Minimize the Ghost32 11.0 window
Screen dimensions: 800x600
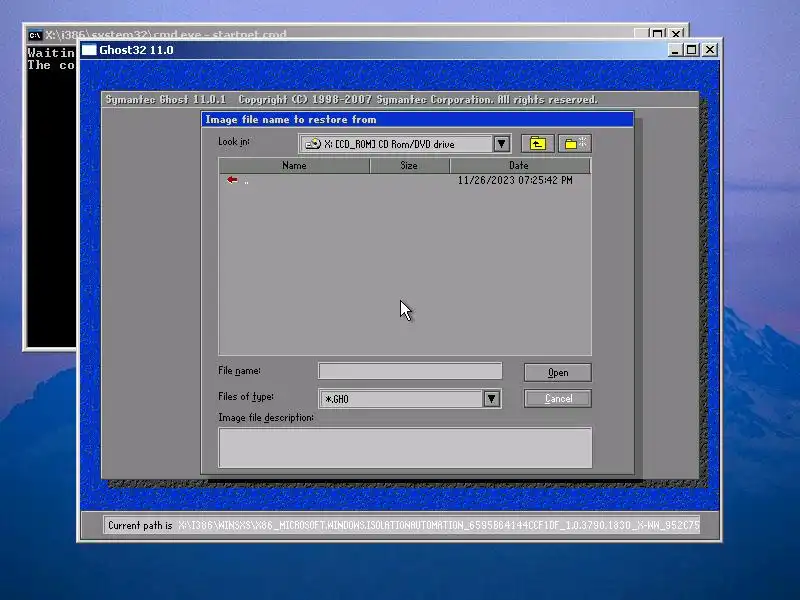tap(674, 50)
